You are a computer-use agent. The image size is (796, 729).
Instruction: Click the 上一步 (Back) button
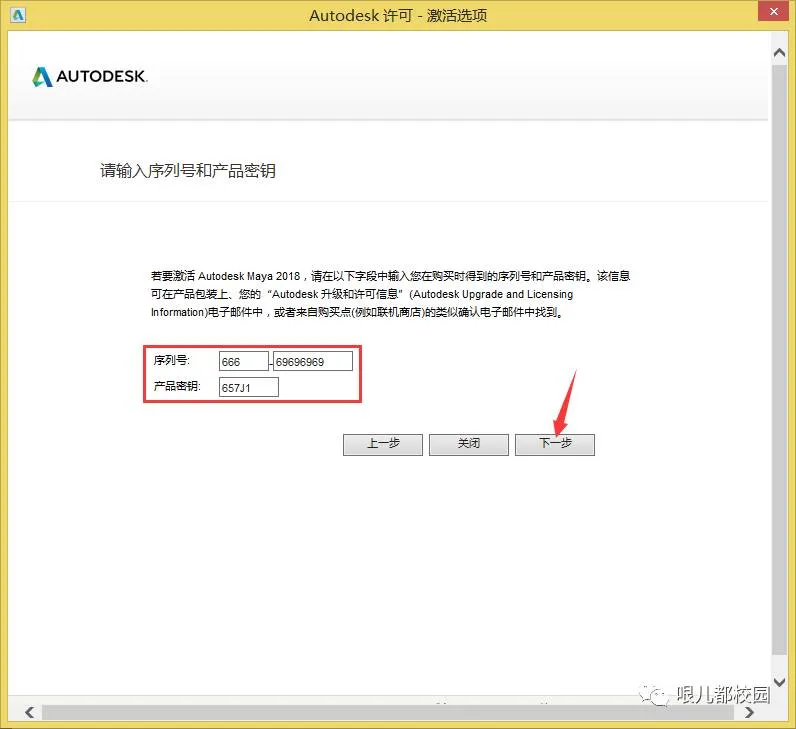(x=383, y=444)
